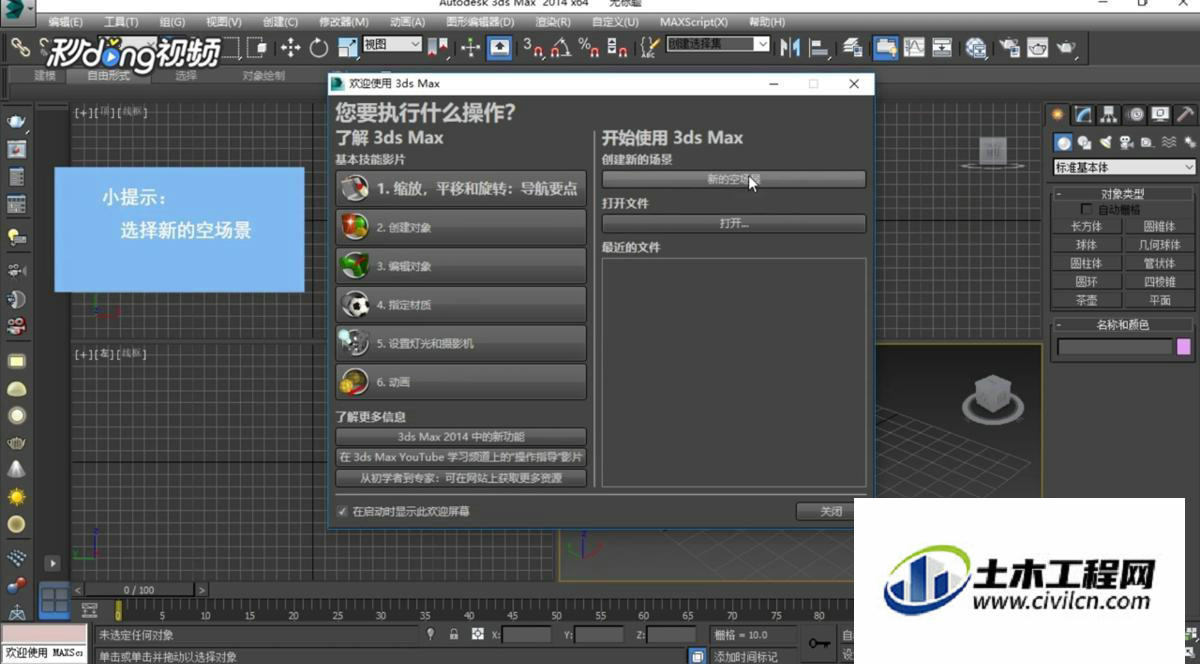The image size is (1200, 664).
Task: Open the Hierarchy command panel tab
Action: [1109, 114]
